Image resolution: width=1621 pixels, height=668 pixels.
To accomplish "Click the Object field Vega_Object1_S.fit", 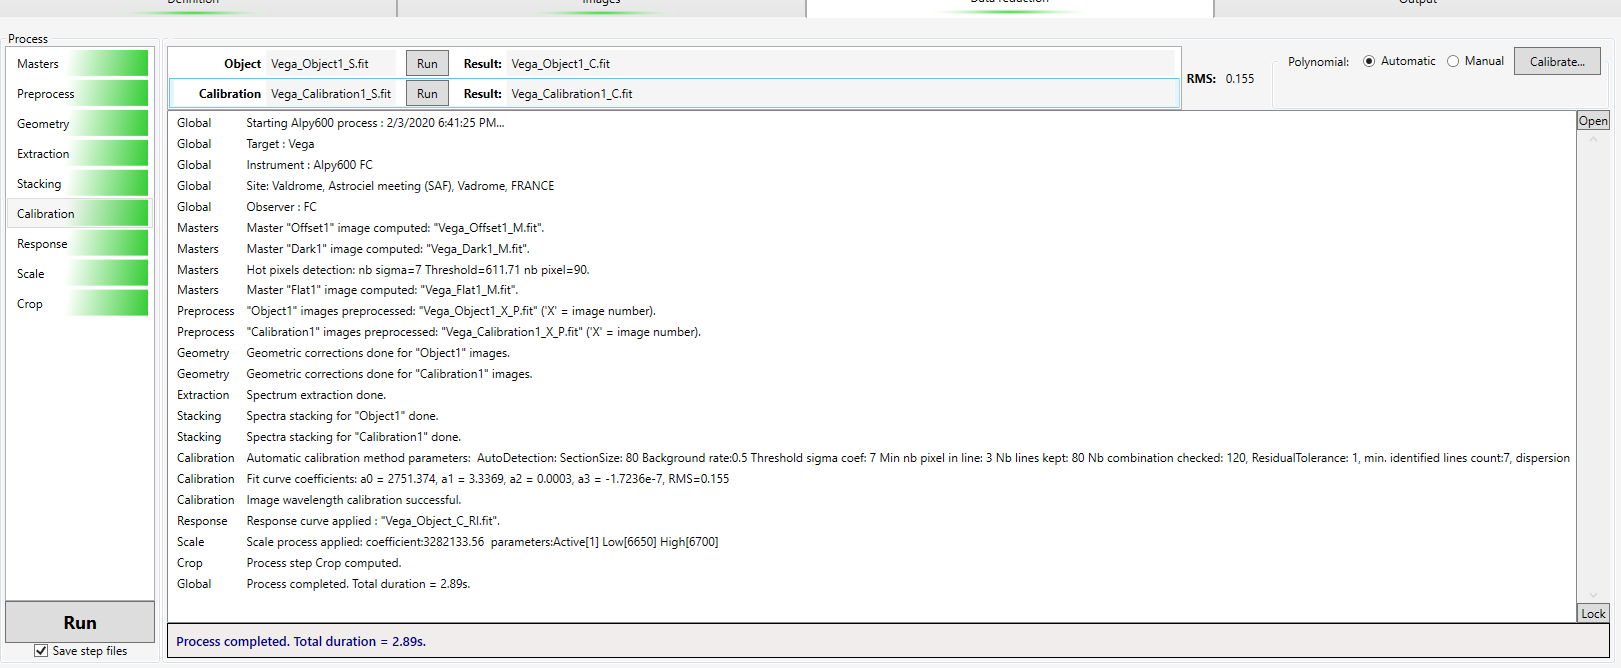I will (x=331, y=64).
